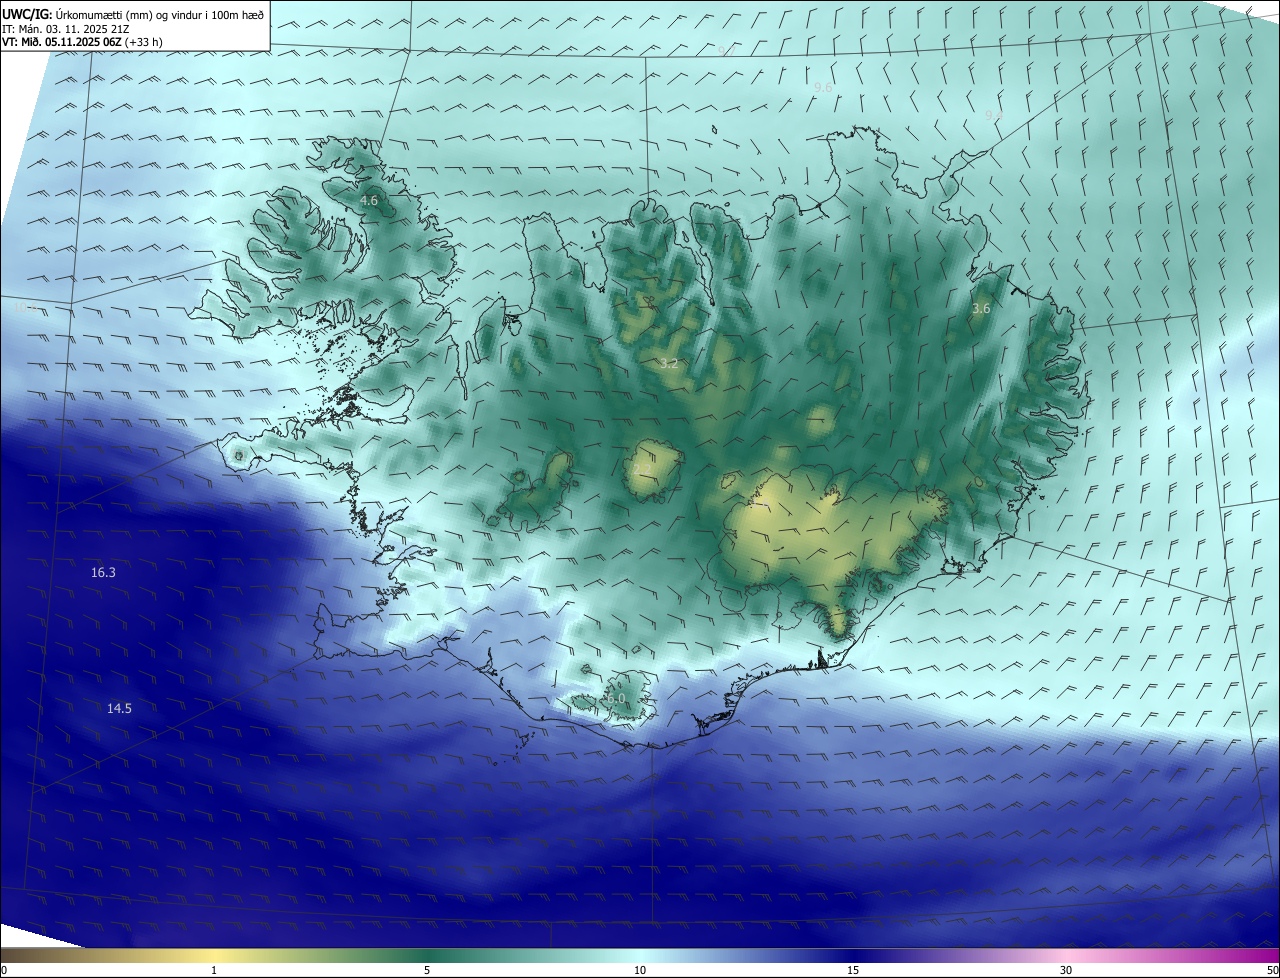Click the colorbar tick label 1

(214, 970)
